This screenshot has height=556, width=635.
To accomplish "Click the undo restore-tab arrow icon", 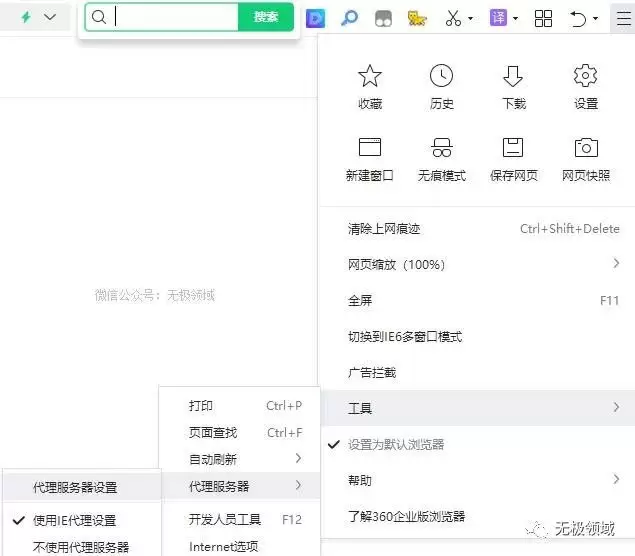I will 578,18.
